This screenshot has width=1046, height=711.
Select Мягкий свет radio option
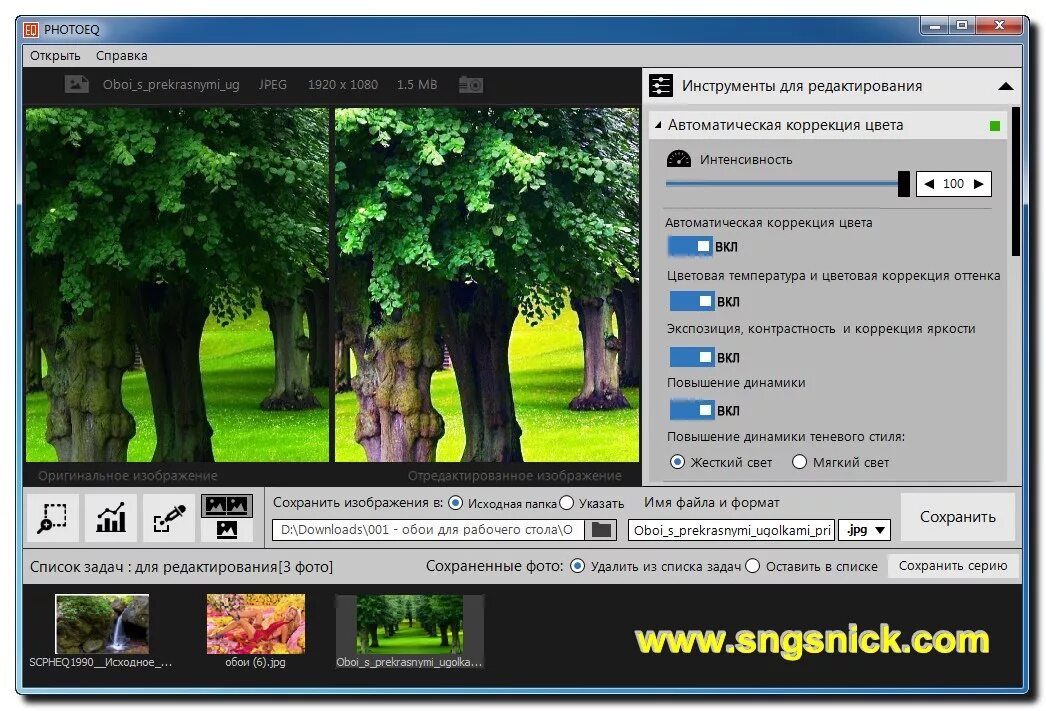[x=799, y=462]
